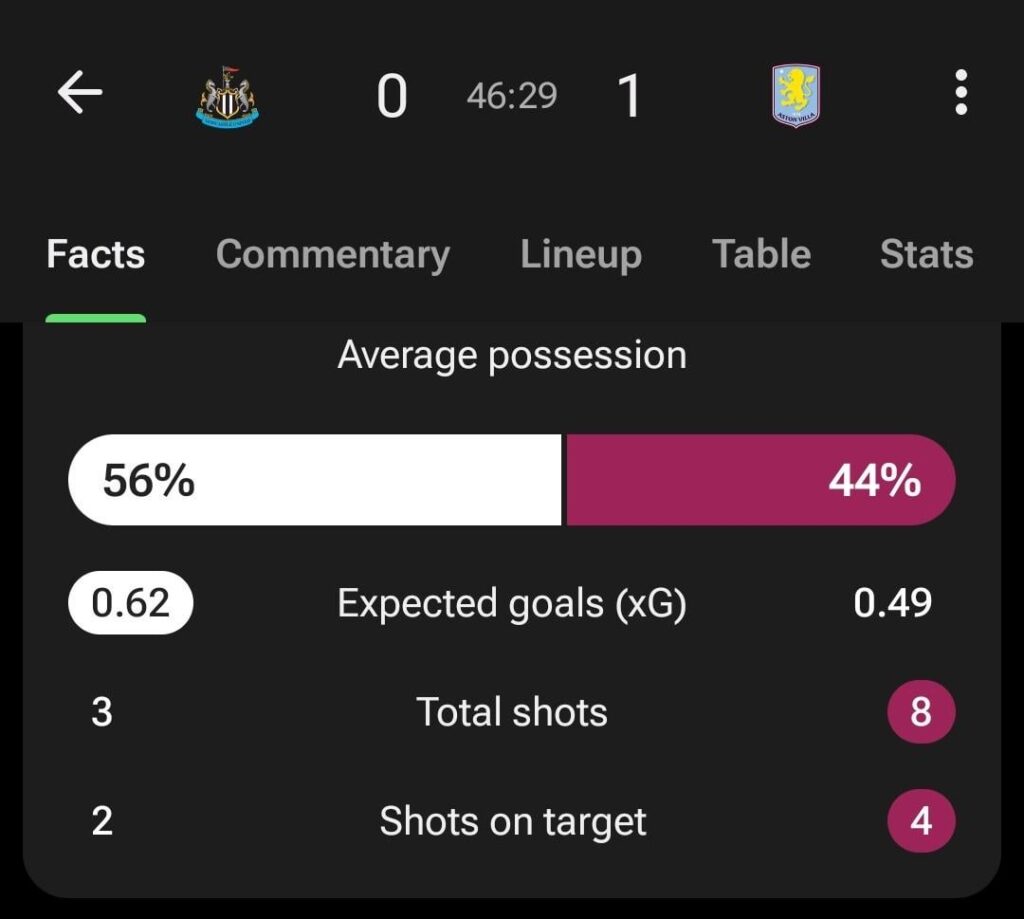The width and height of the screenshot is (1024, 919).
Task: Open the Stats tab
Action: (x=926, y=255)
